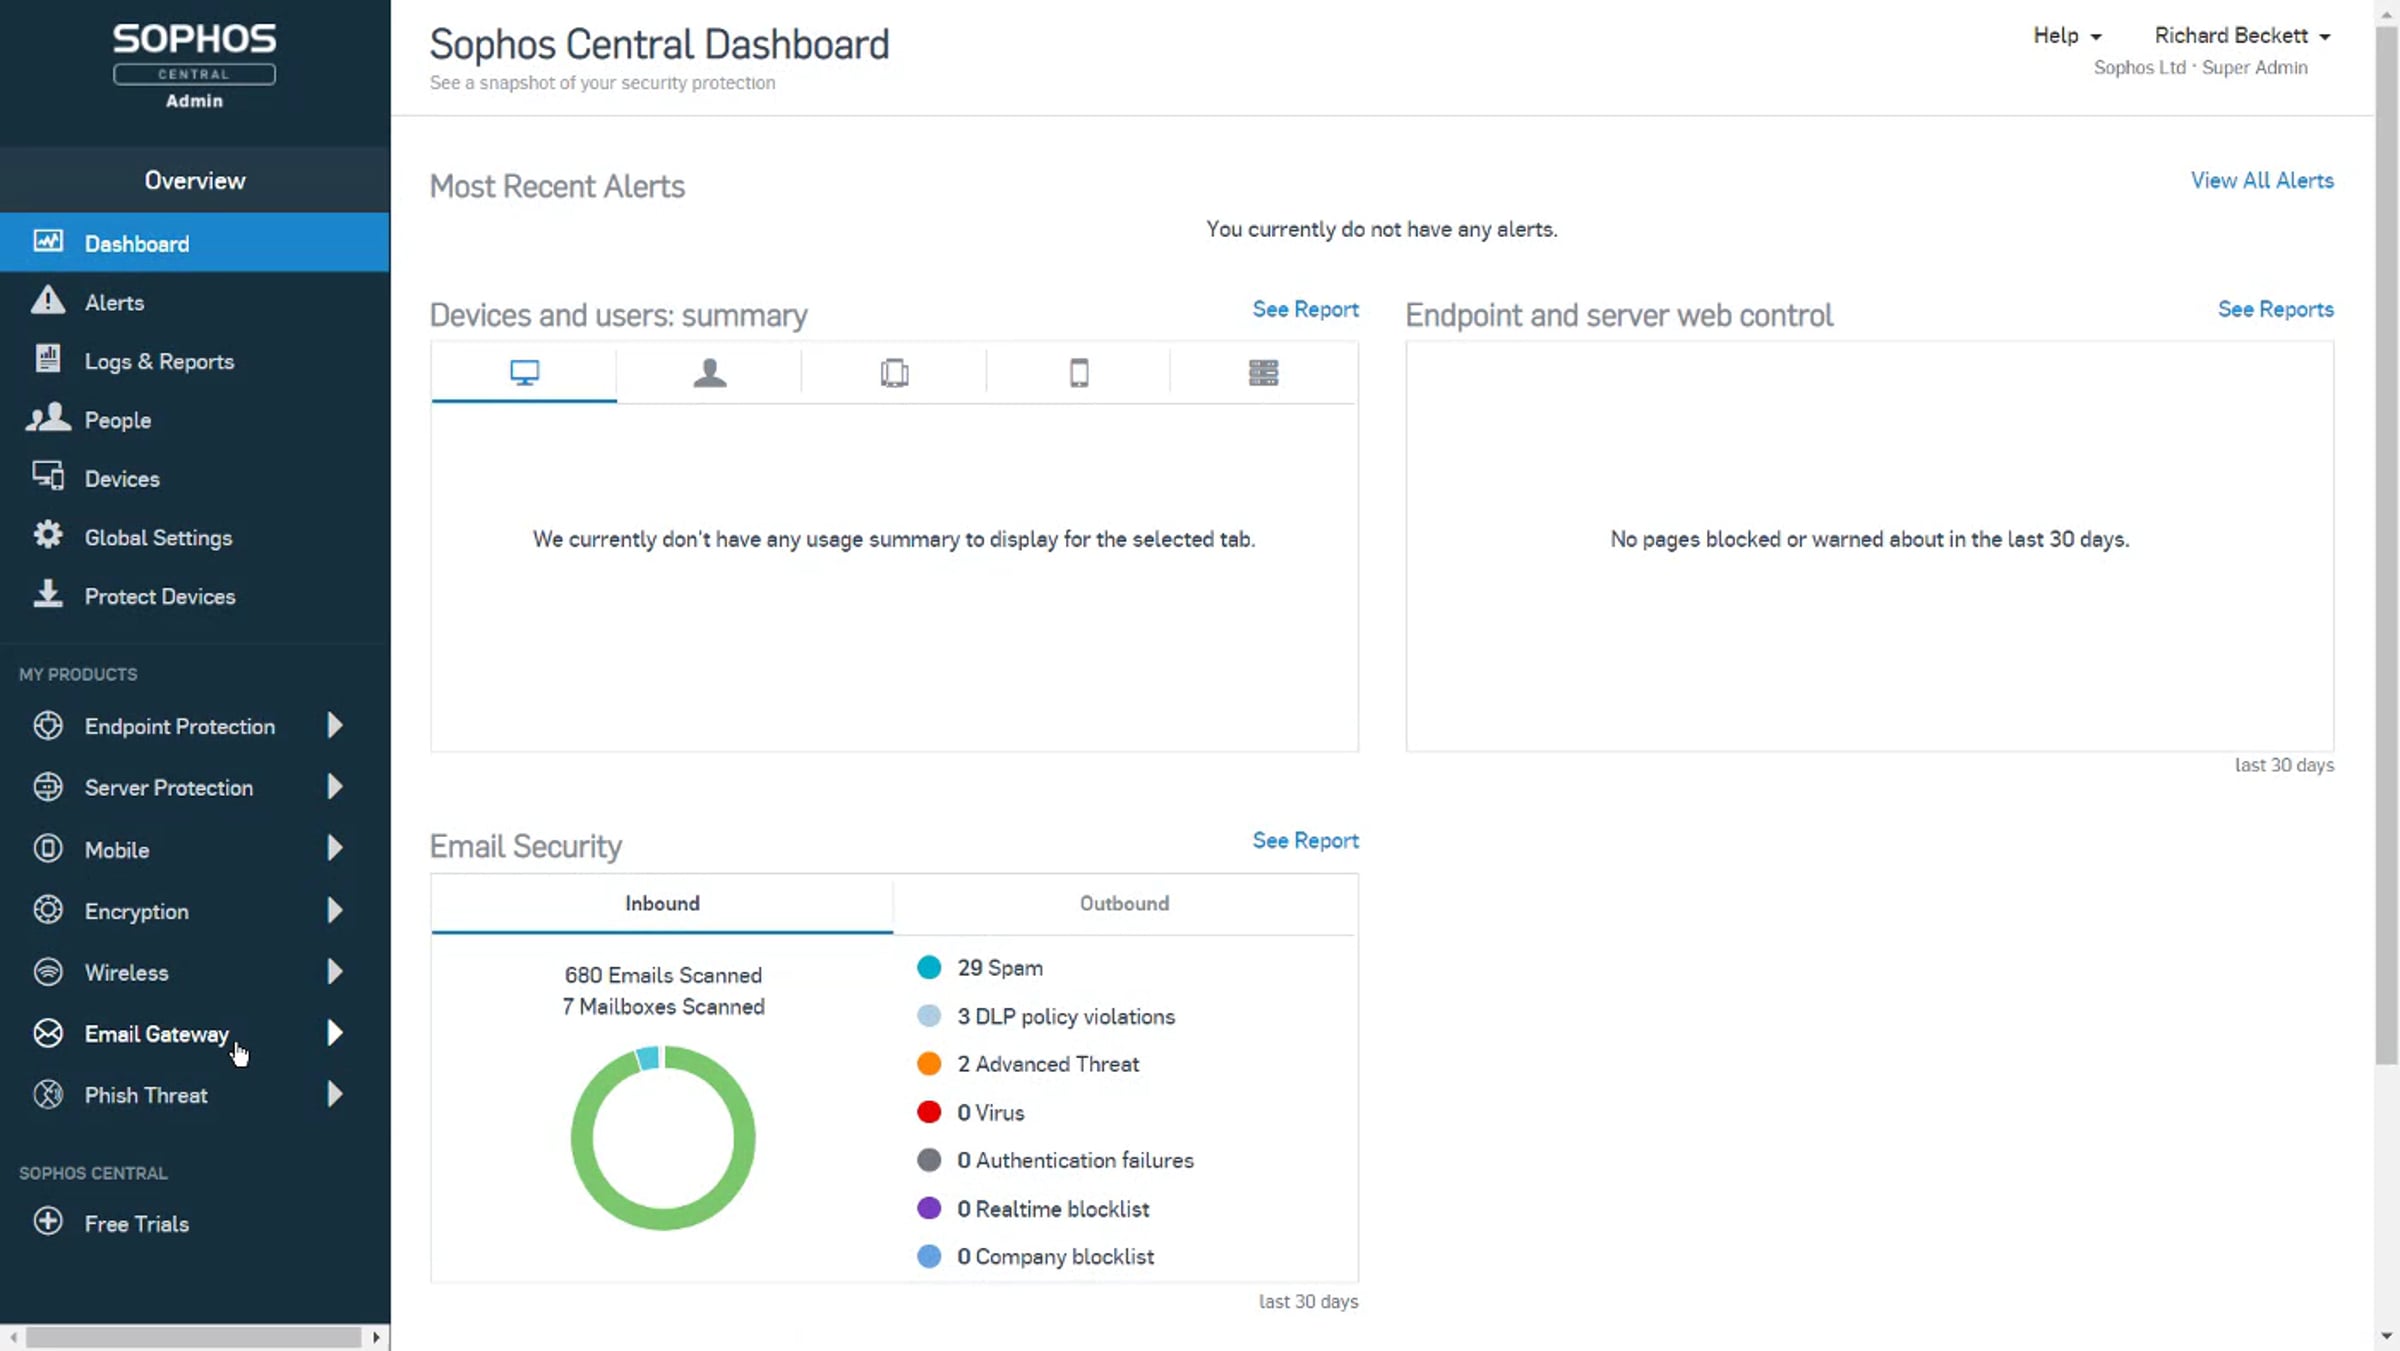
Task: Click the sidebar horizontal scrollbar right arrow
Action: pos(376,1337)
